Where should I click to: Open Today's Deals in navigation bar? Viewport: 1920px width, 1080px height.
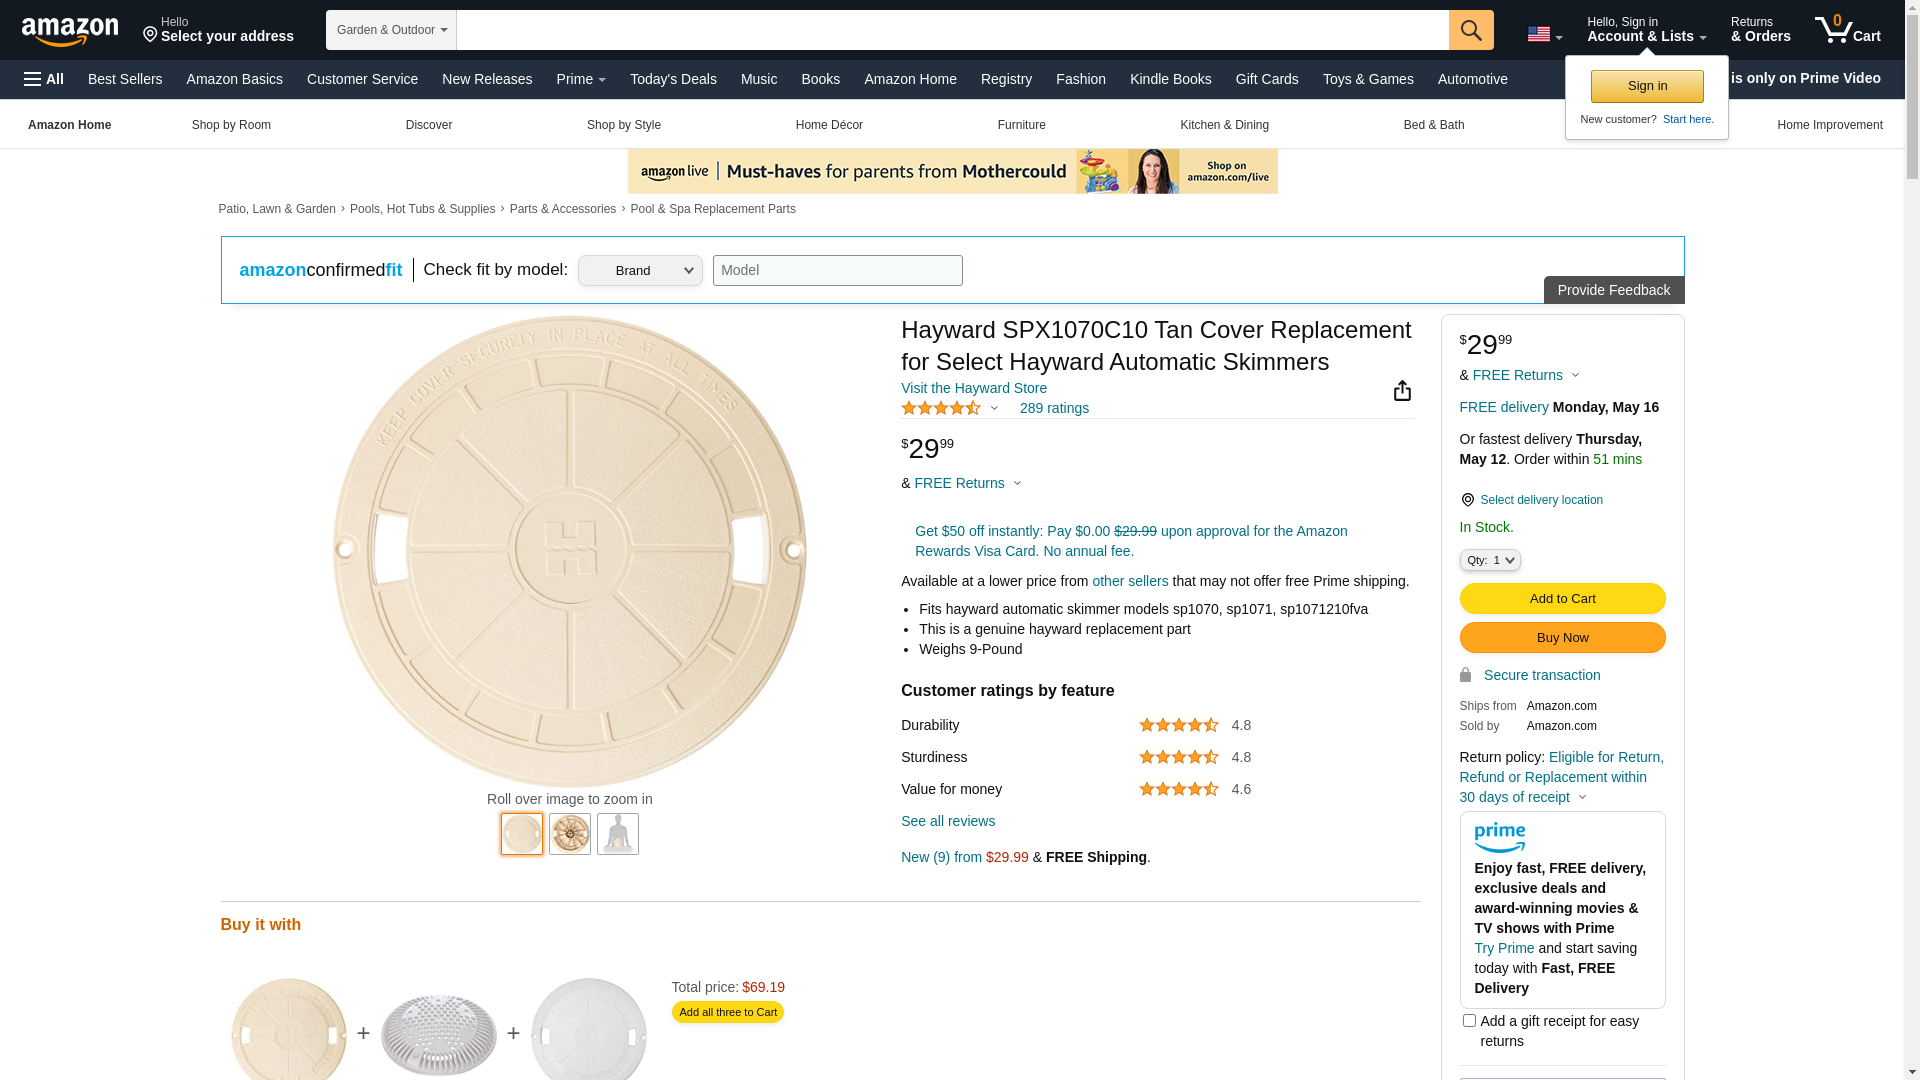coord(673,79)
